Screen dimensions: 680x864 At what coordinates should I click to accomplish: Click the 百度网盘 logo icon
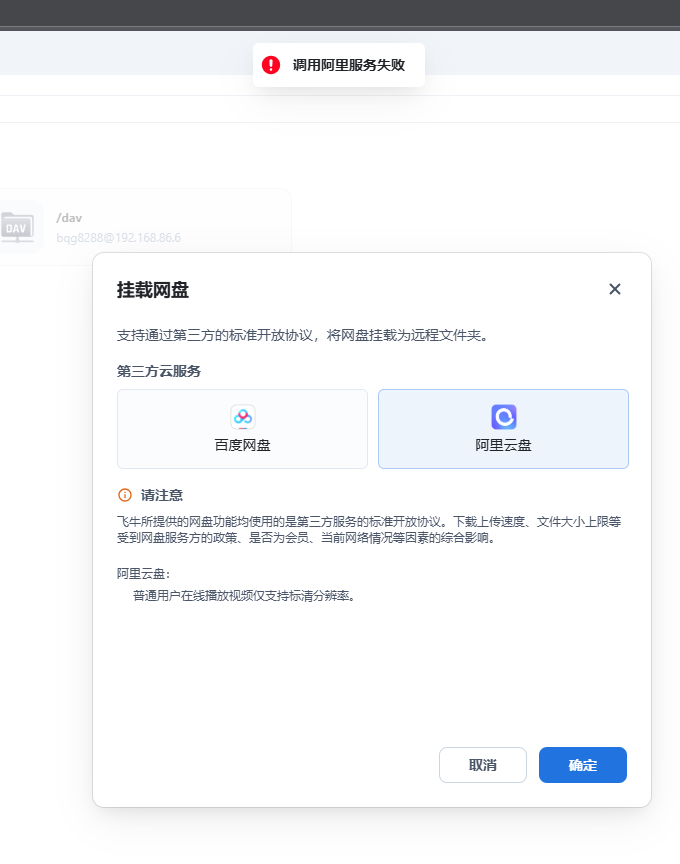[x=242, y=417]
